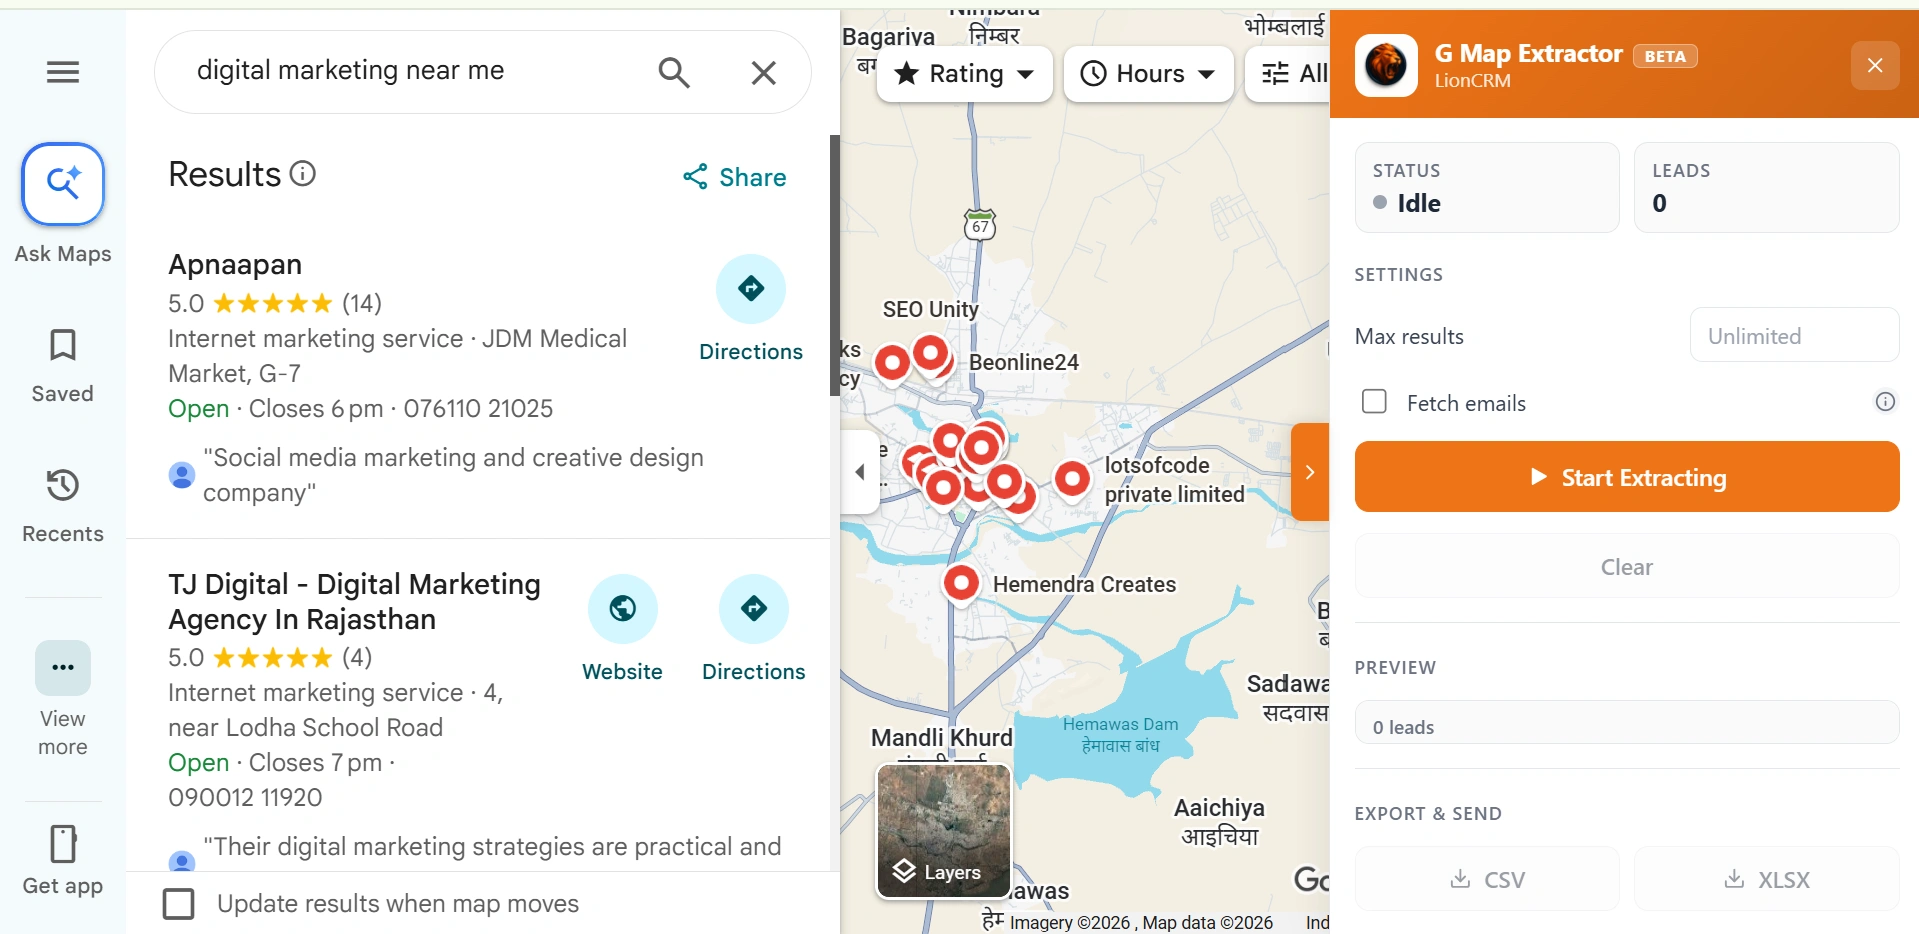Image resolution: width=1919 pixels, height=934 pixels.
Task: Click the results list scrollbar
Action: pos(835,265)
